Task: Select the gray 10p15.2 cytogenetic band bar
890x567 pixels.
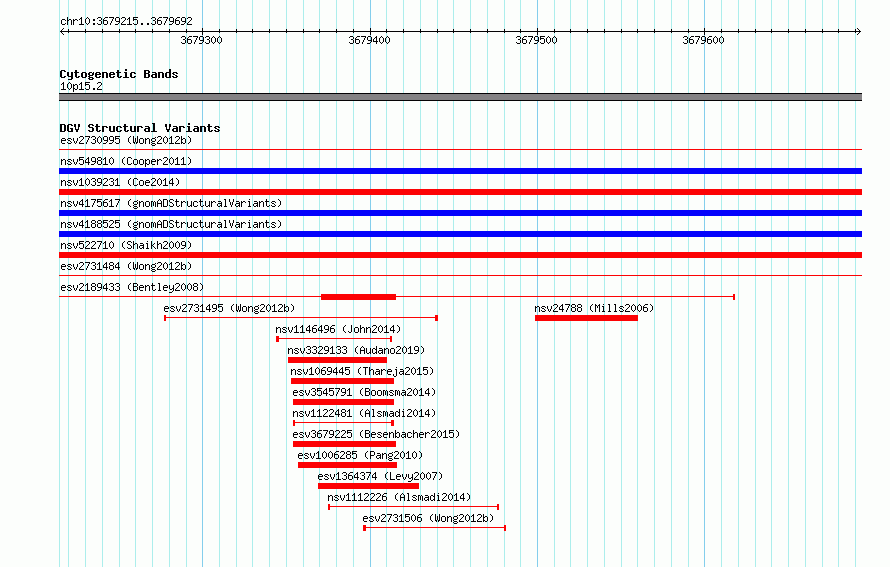Action: [x=460, y=97]
